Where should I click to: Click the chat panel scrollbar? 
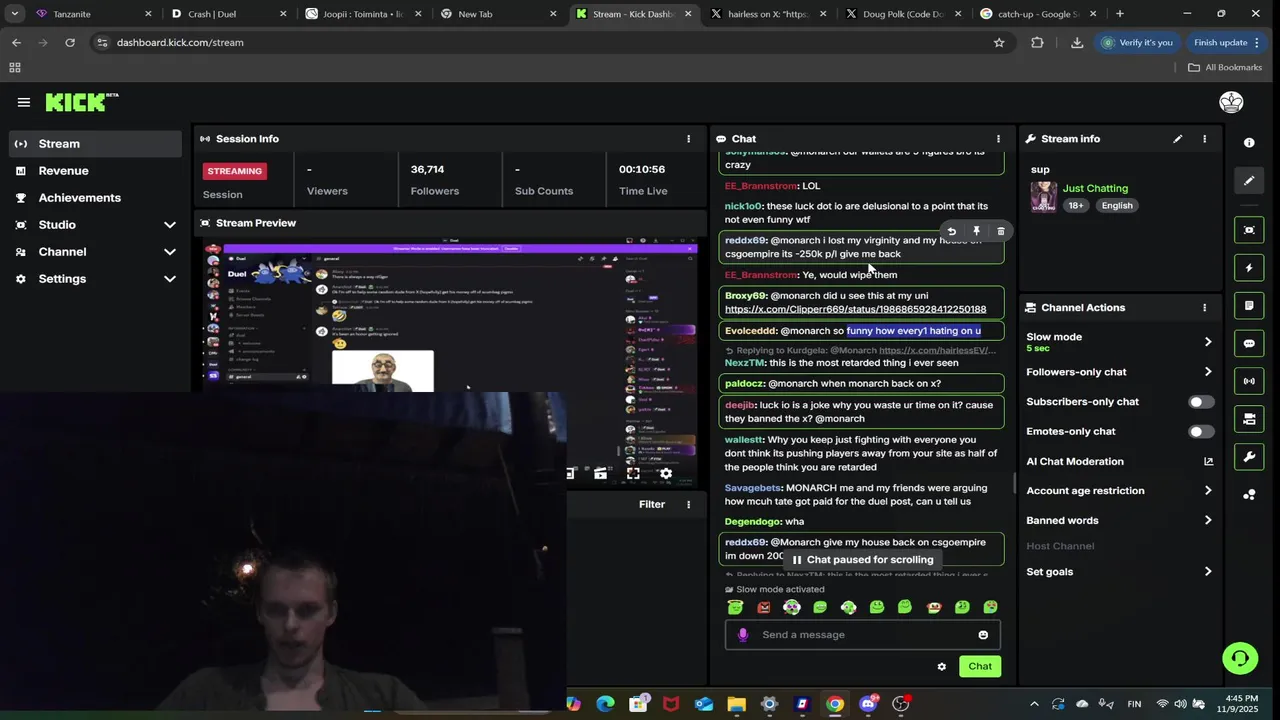pos(1013,485)
